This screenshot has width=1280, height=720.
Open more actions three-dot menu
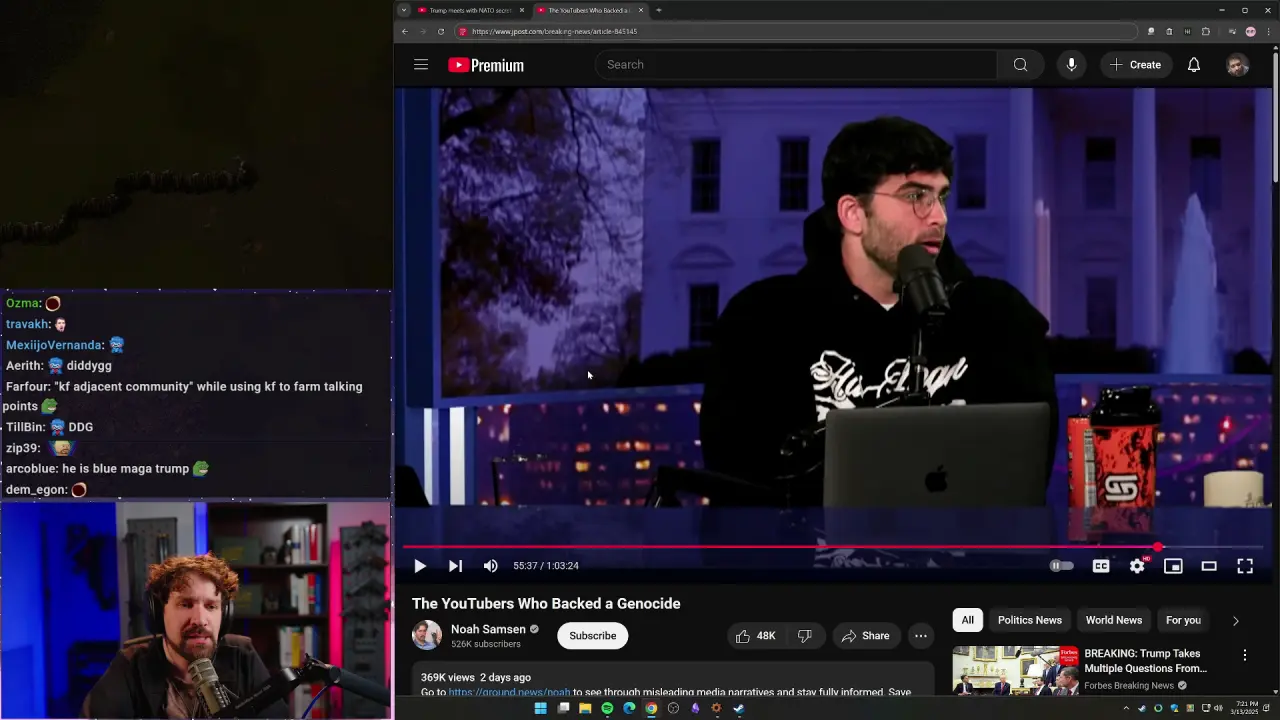(921, 636)
